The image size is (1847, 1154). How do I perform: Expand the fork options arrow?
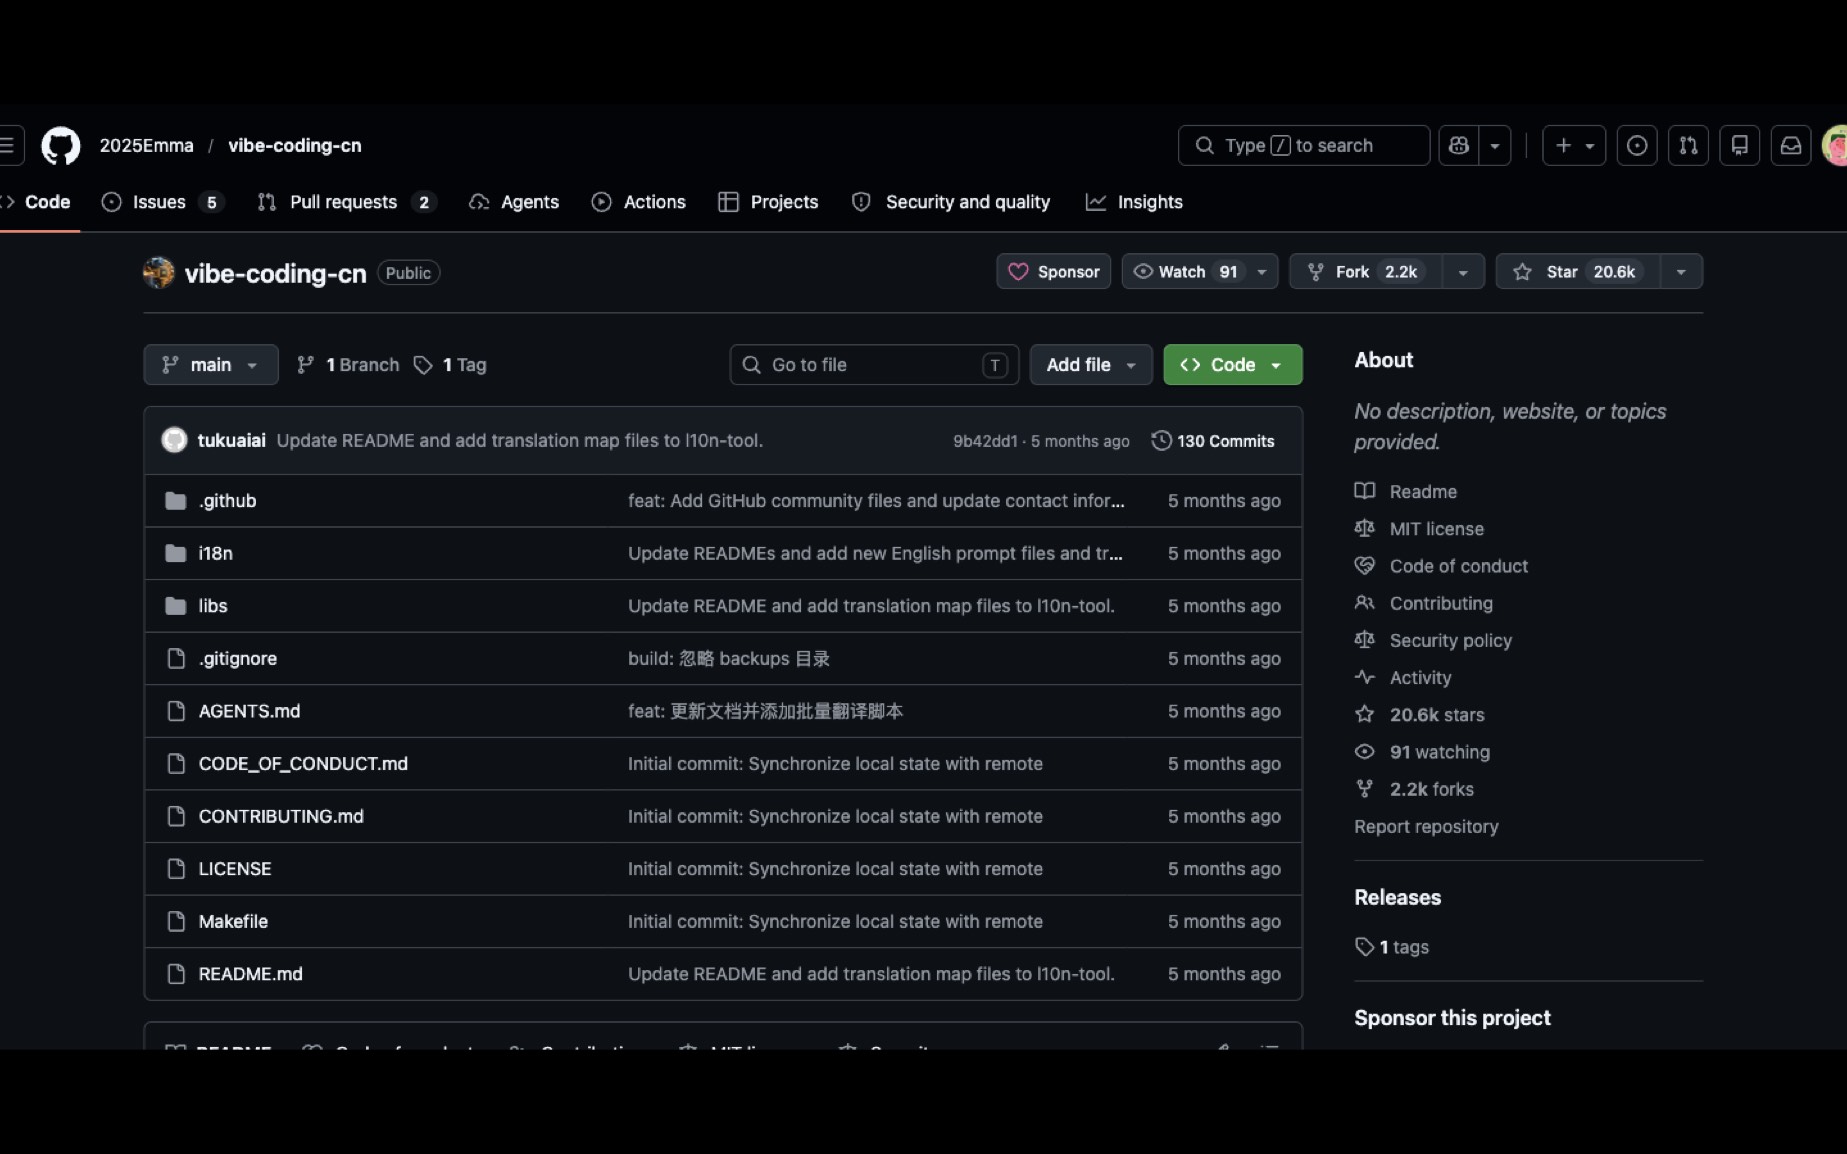tap(1463, 272)
